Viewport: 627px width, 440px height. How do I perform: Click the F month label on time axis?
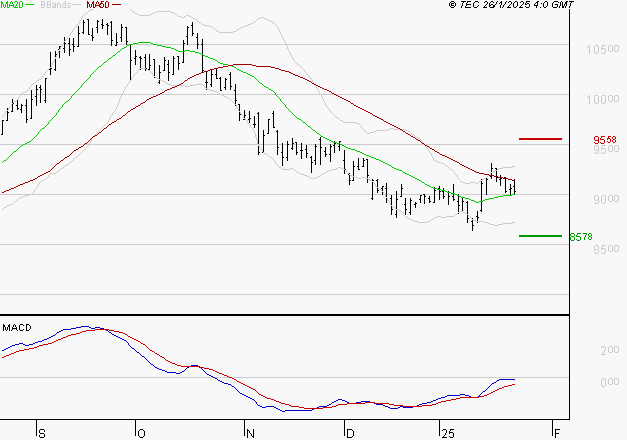(557, 434)
